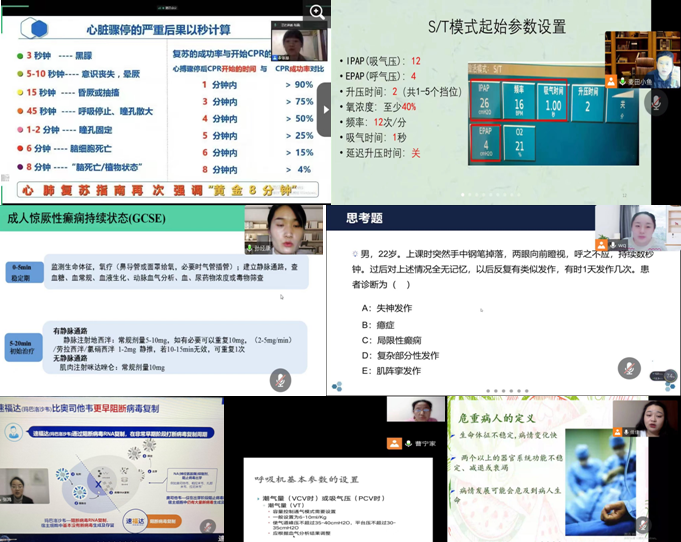Pick option E: 肌阵挛发作
Image resolution: width=681 pixels, height=542 pixels.
click(390, 371)
